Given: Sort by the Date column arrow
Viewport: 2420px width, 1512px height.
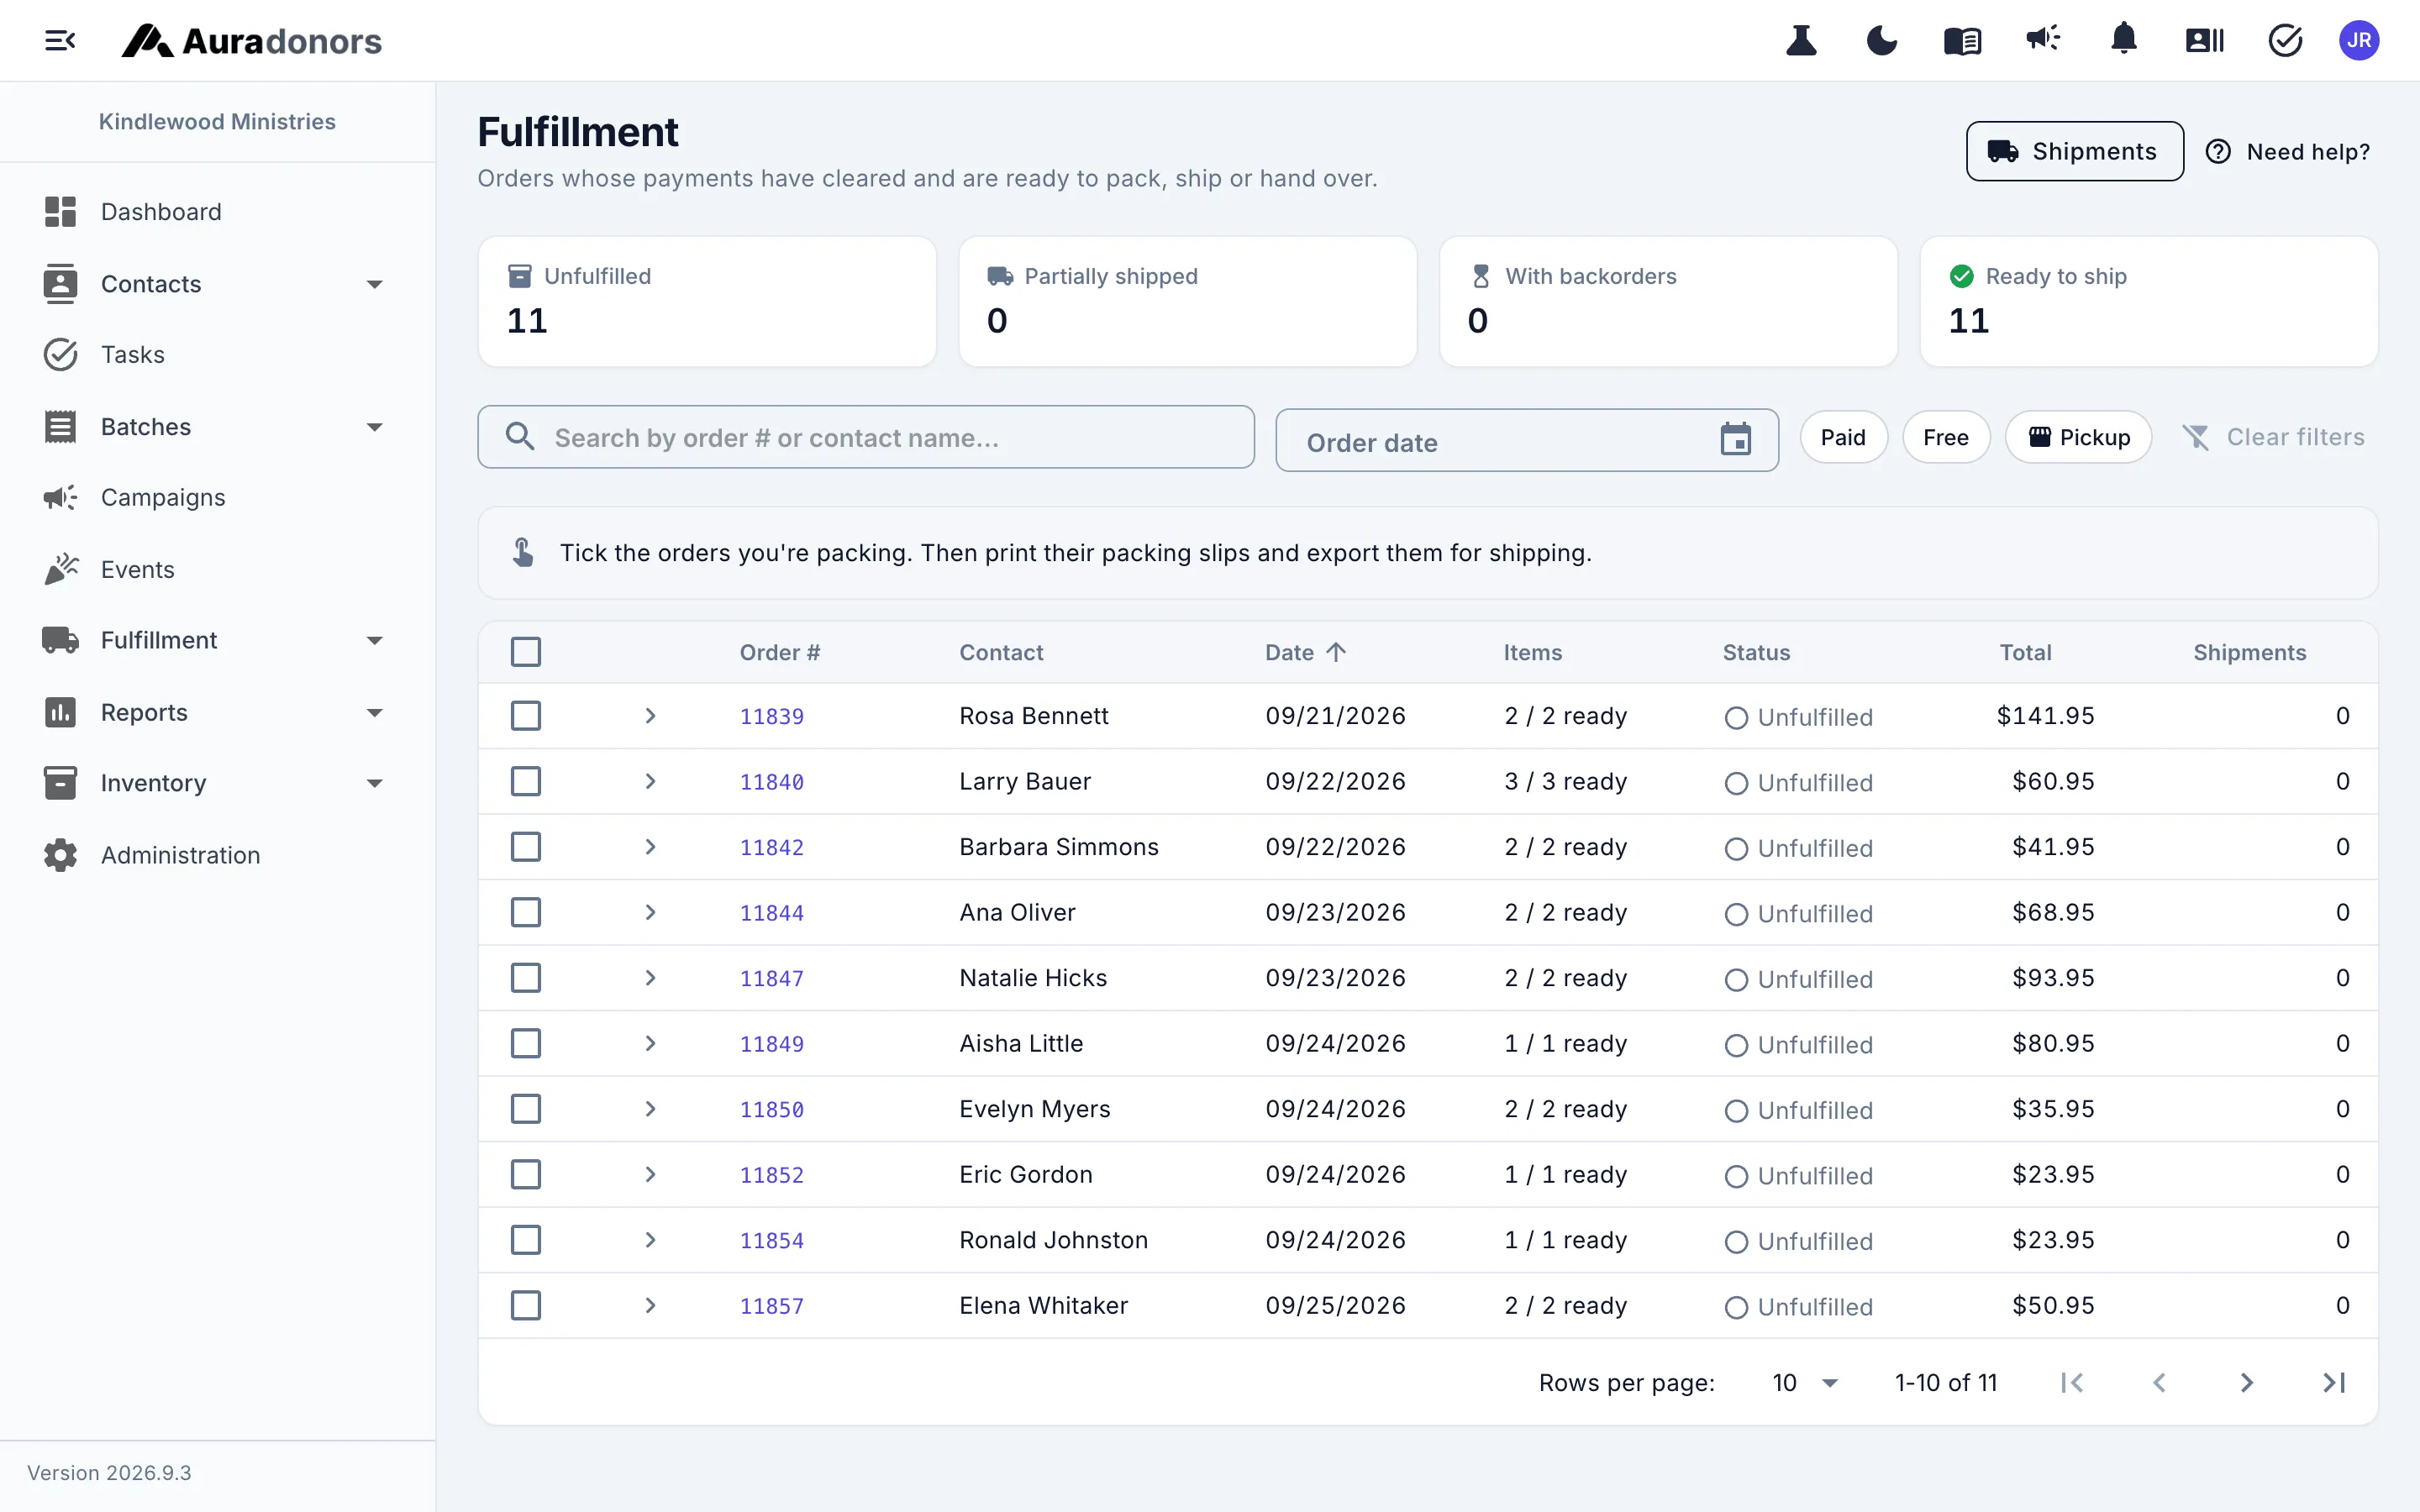Looking at the screenshot, I should tap(1336, 652).
